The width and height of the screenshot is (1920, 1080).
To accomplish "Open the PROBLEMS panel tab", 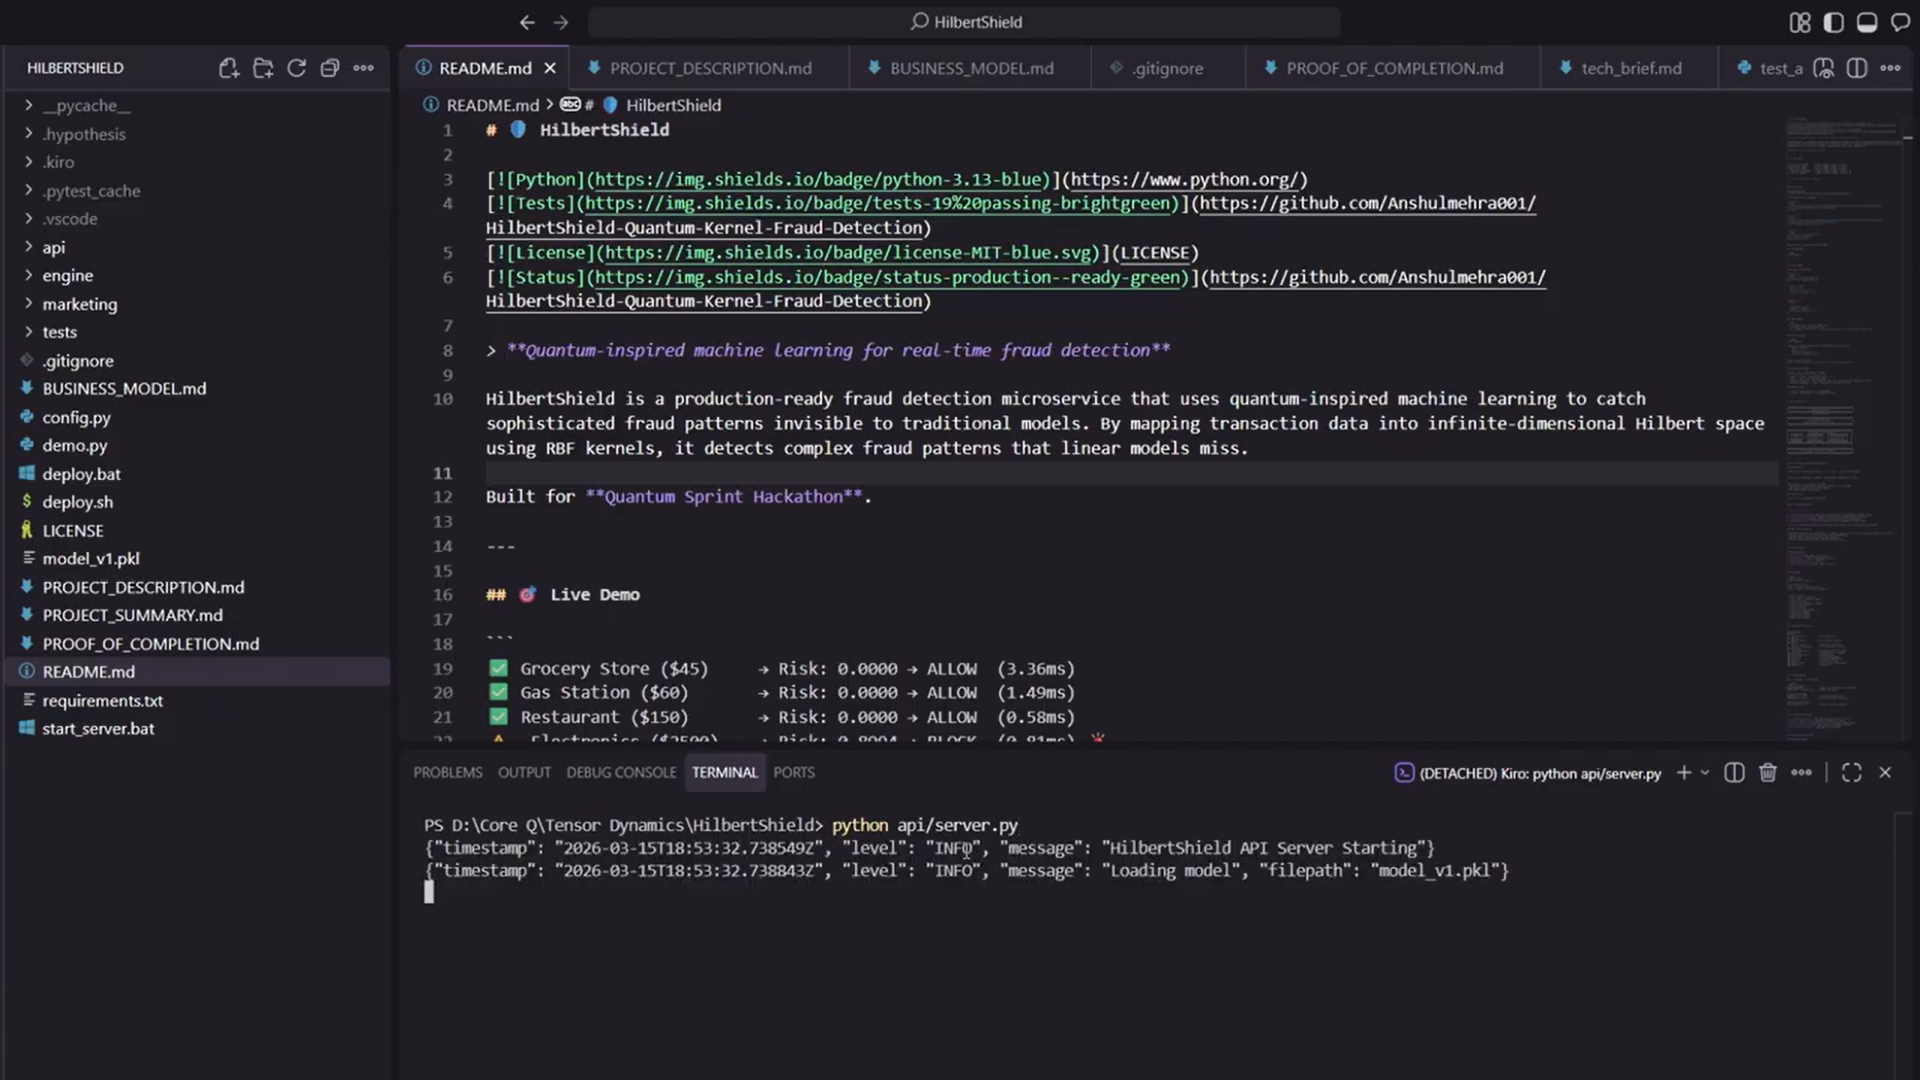I will pyautogui.click(x=447, y=773).
